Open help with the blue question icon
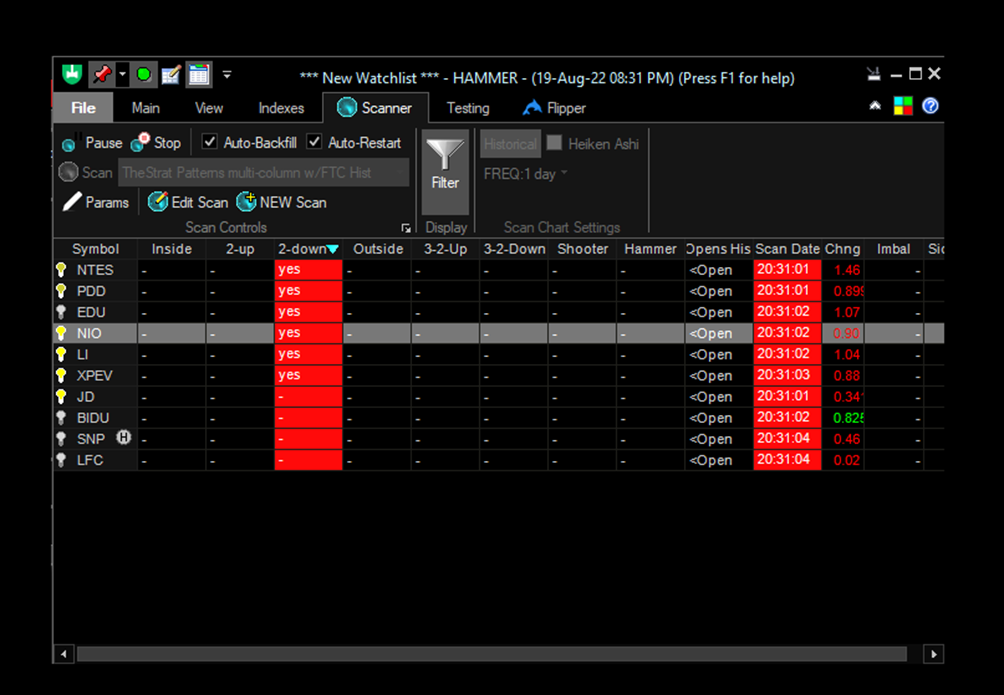 point(930,106)
